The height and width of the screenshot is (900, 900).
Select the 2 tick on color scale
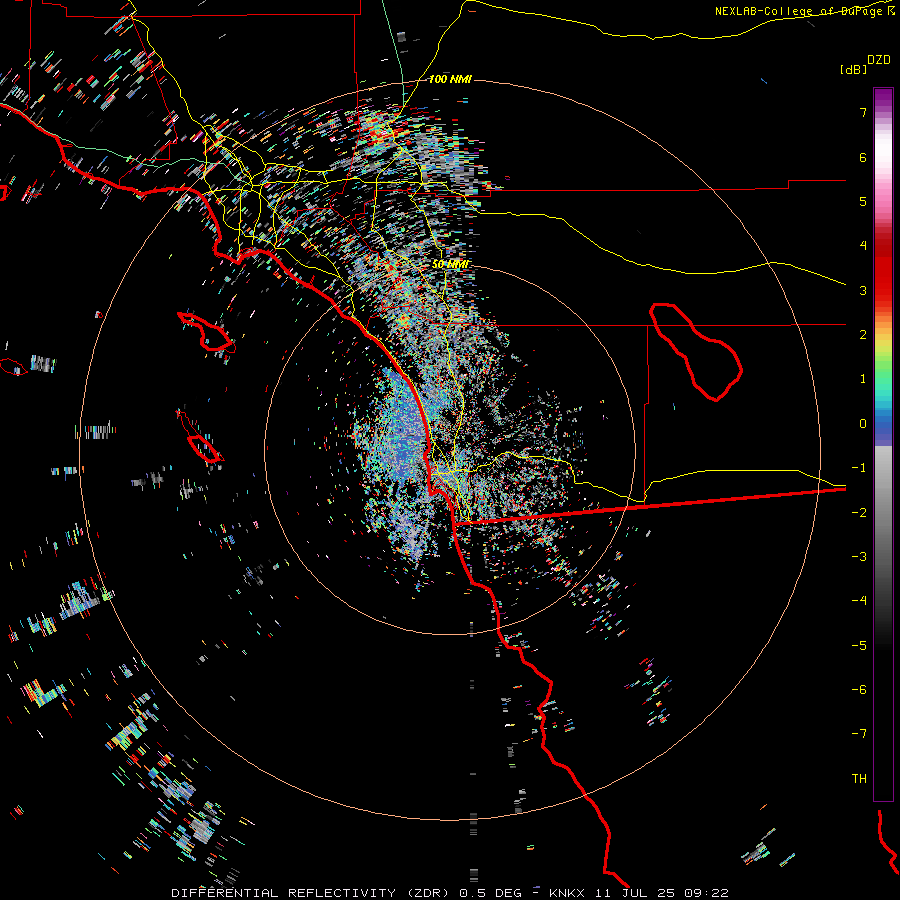(x=863, y=335)
